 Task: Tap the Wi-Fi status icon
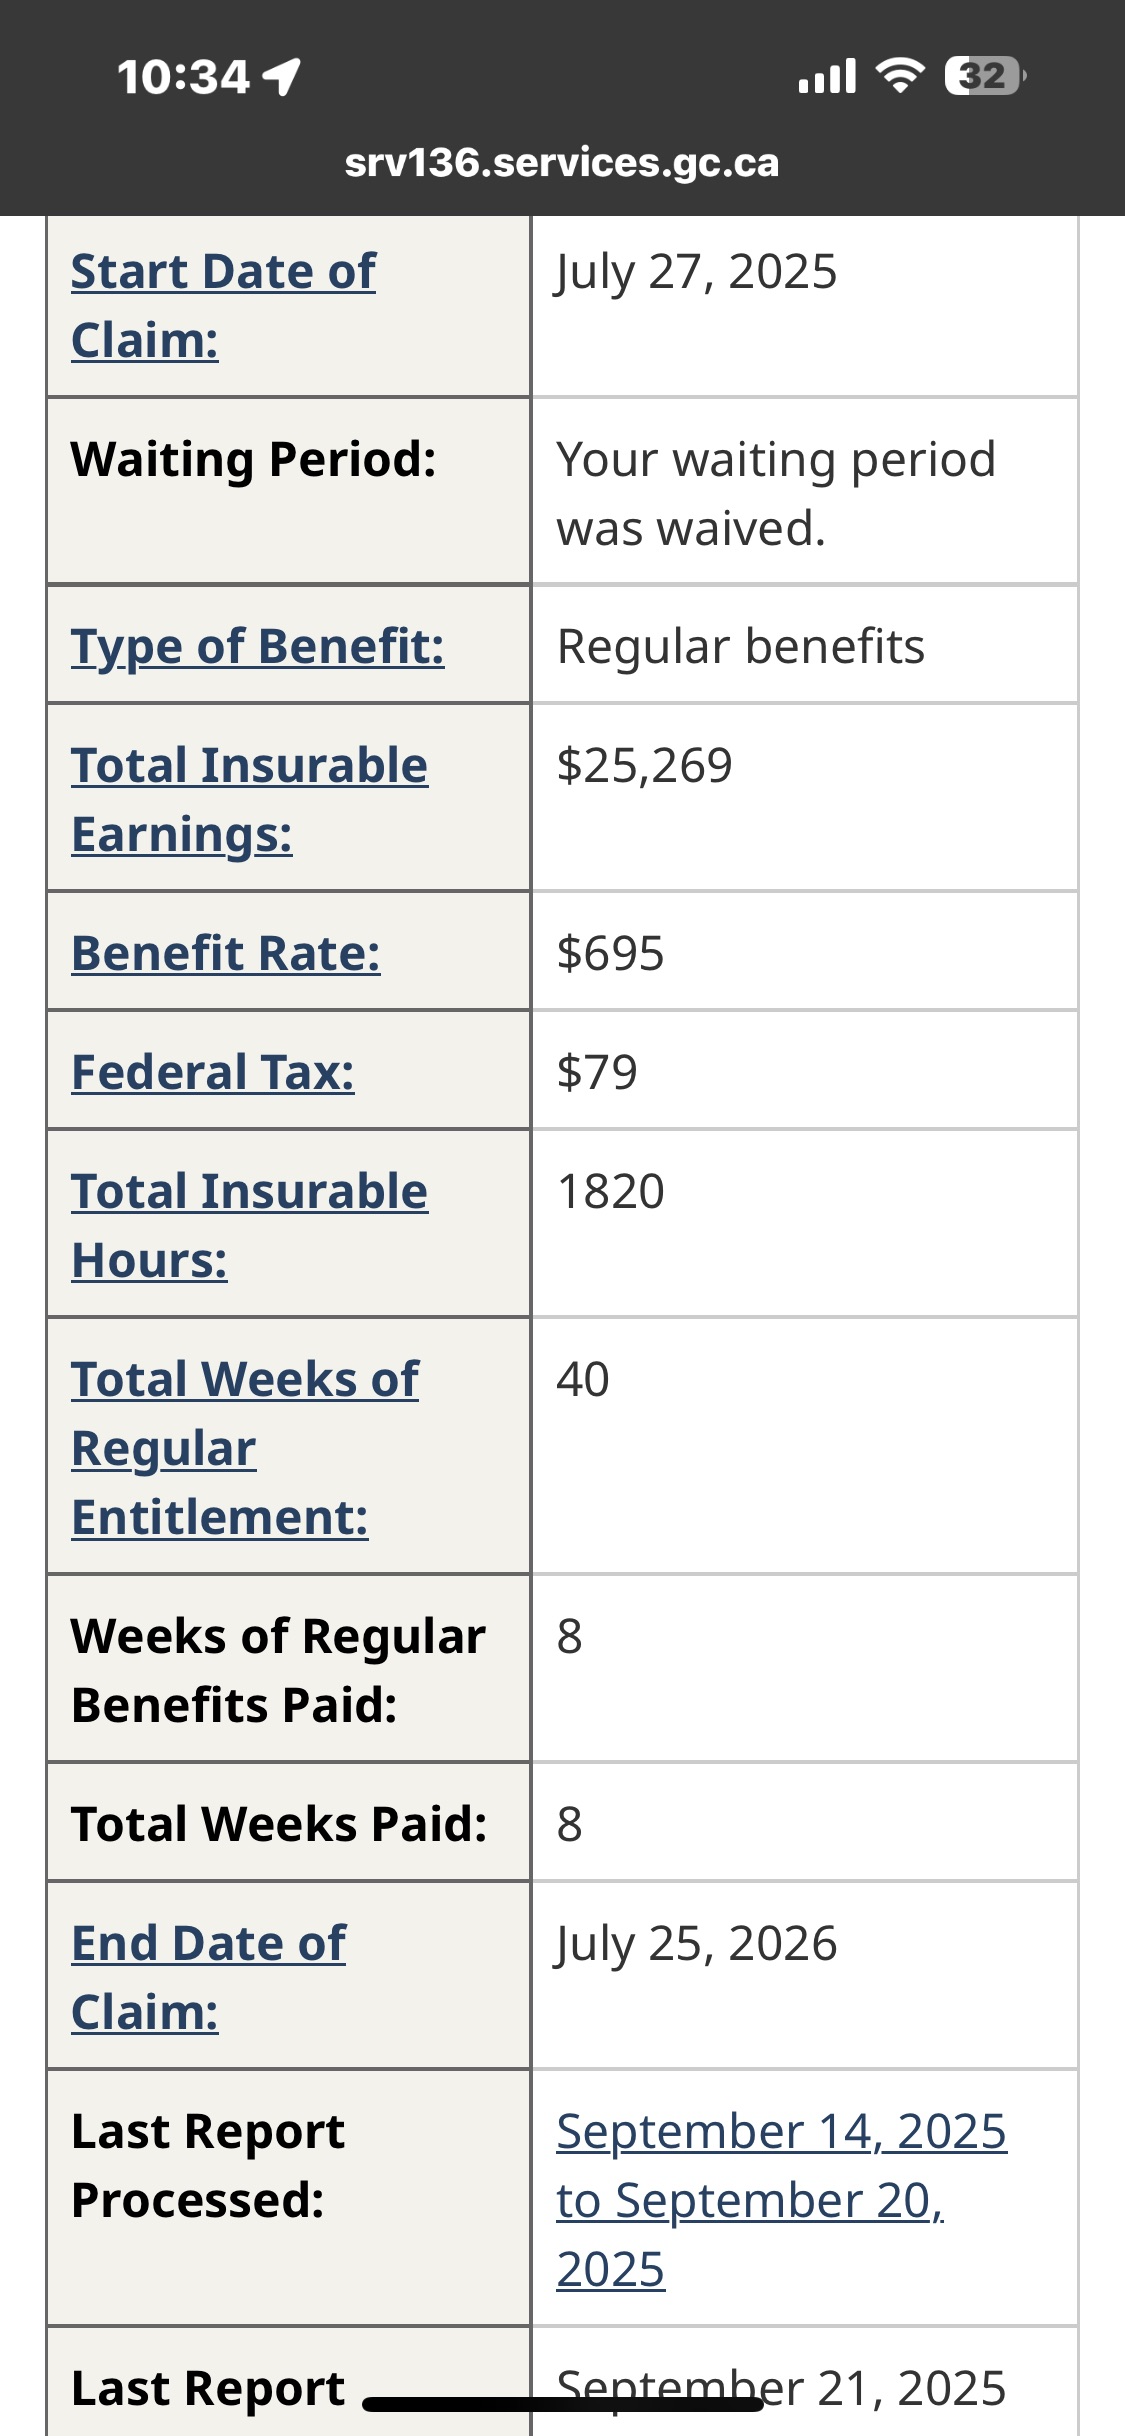900,76
